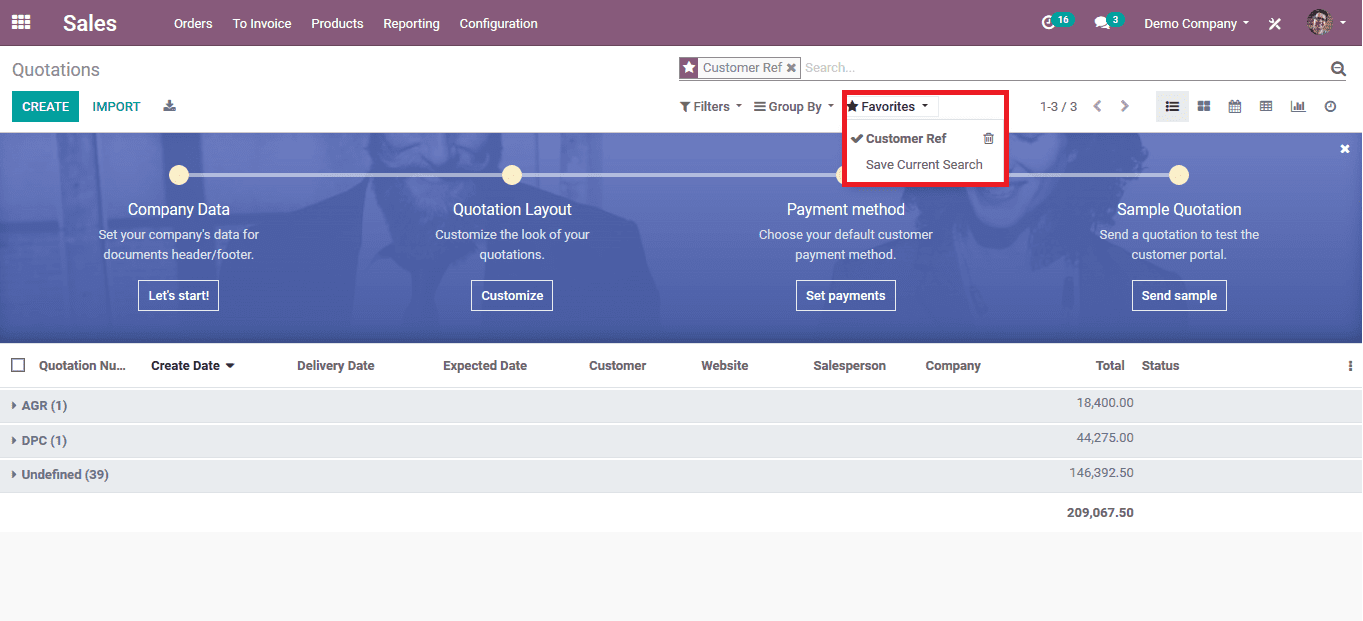Click the Send sample button
Screen dimensions: 1363x621
(1179, 296)
